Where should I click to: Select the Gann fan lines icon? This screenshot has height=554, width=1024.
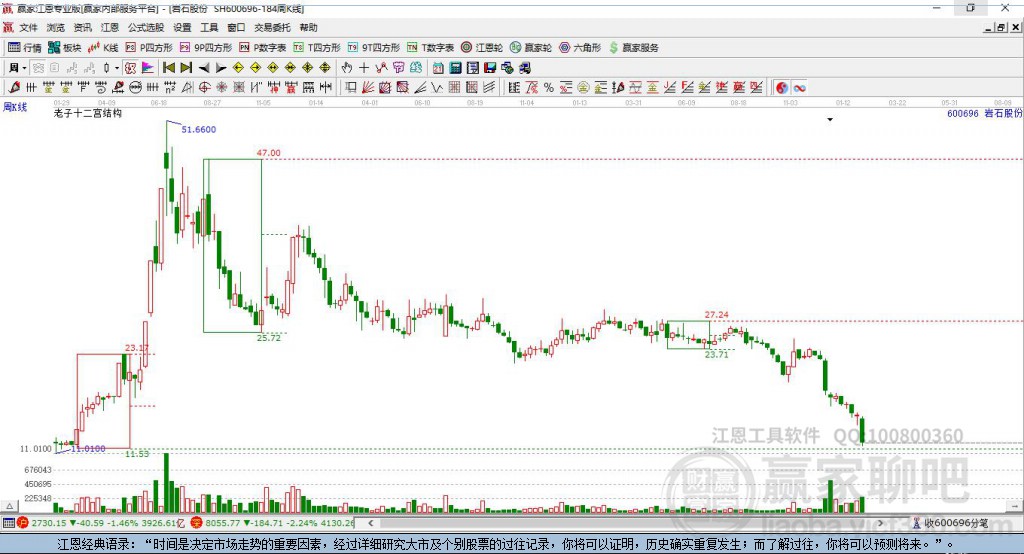point(368,88)
